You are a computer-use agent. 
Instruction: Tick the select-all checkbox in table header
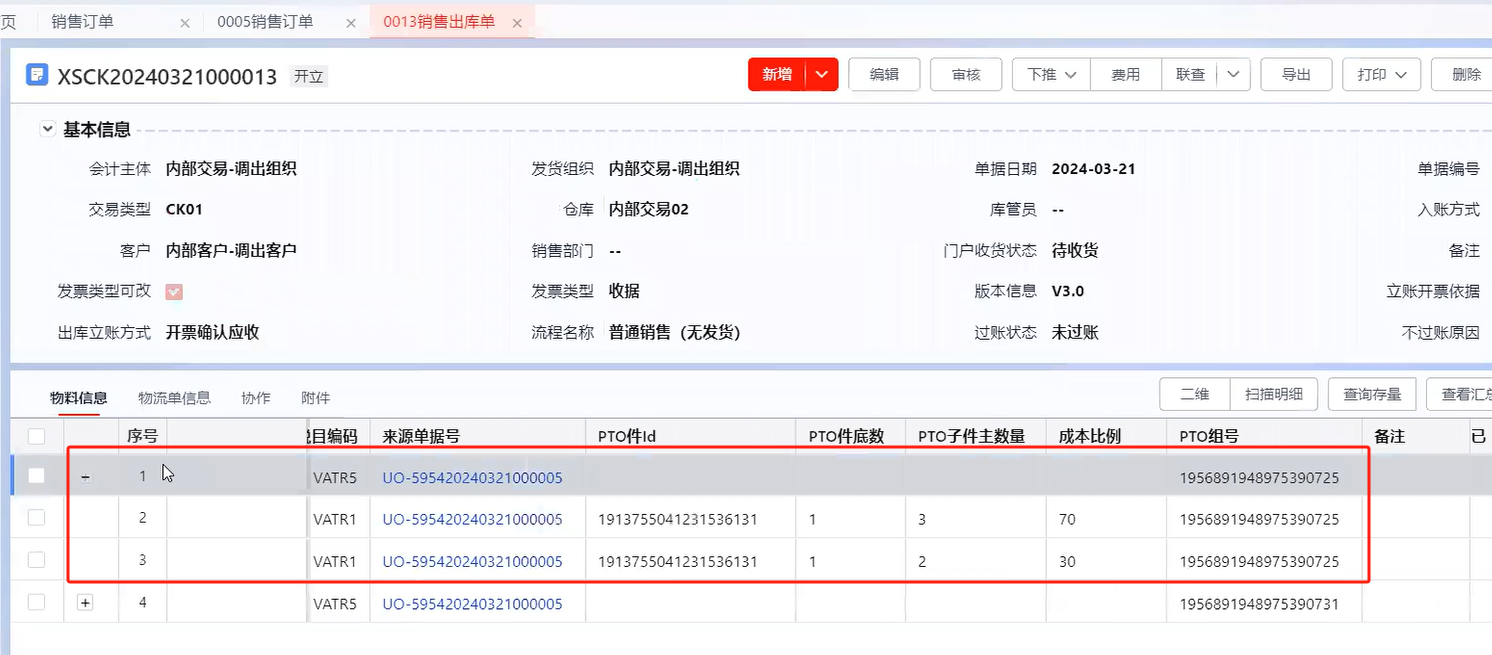click(37, 436)
